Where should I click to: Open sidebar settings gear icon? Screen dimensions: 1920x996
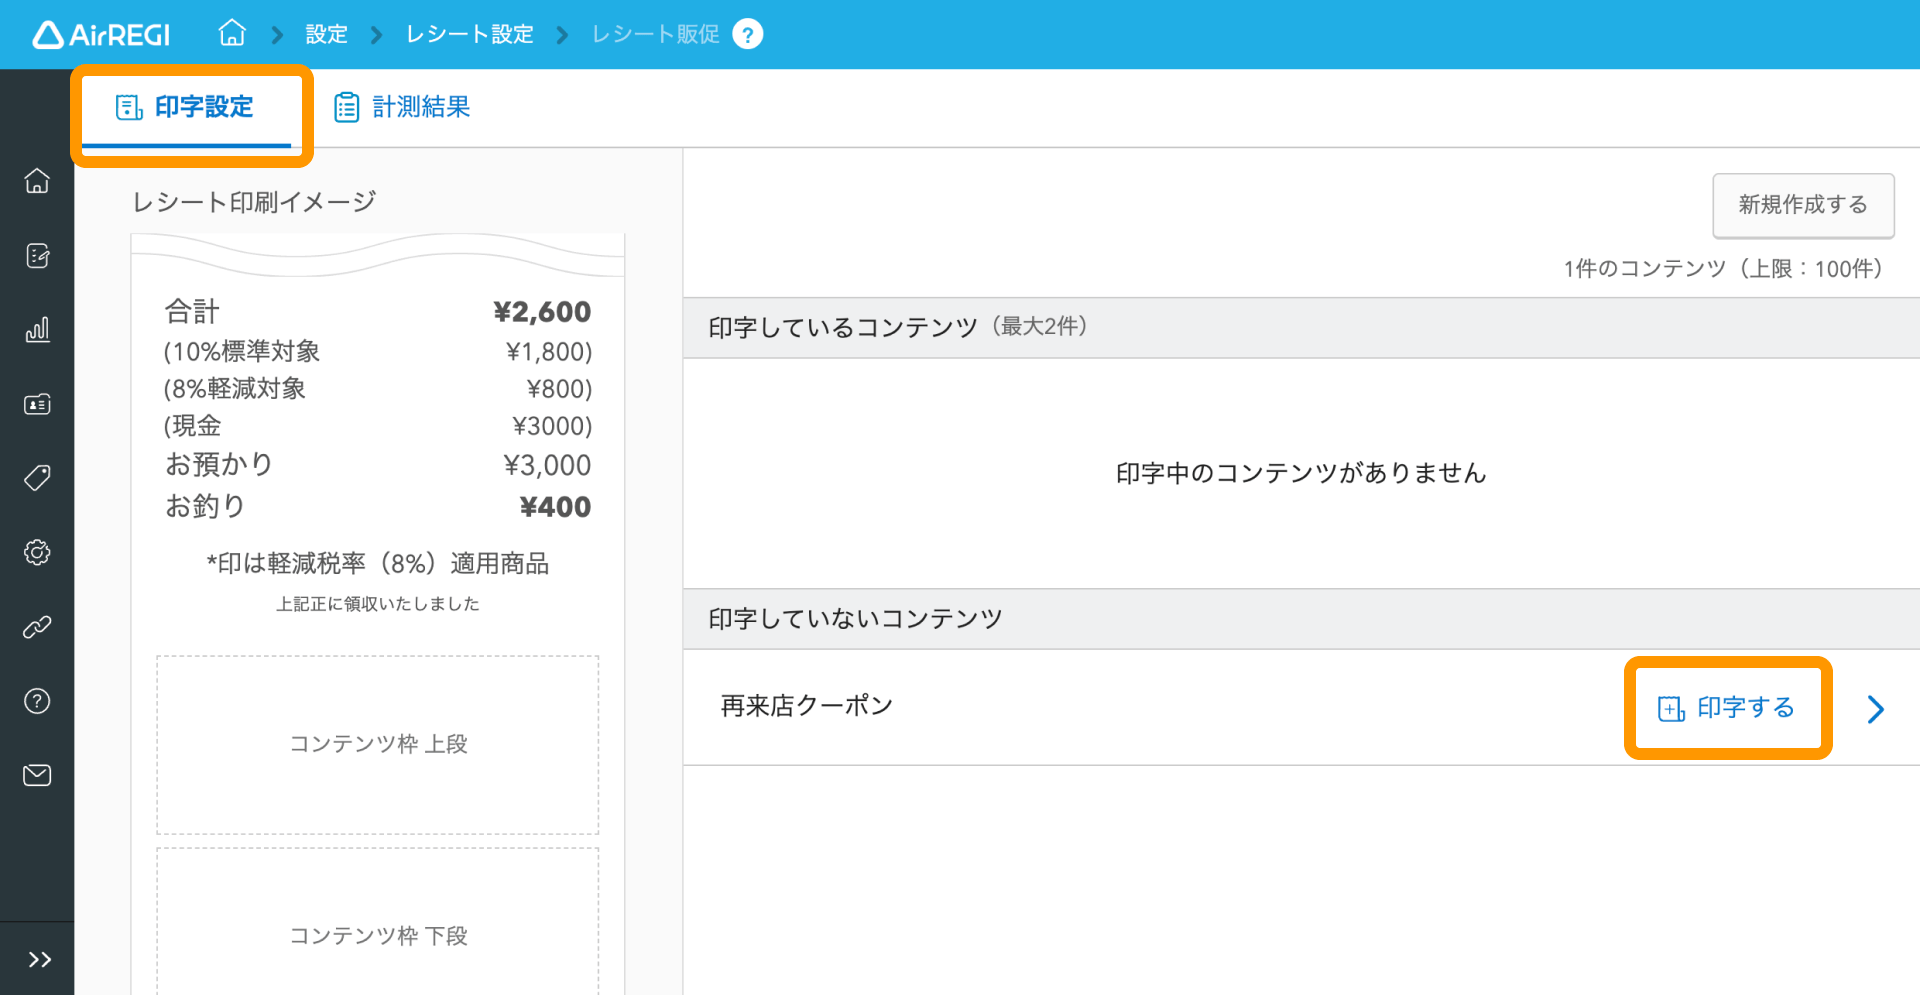37,552
